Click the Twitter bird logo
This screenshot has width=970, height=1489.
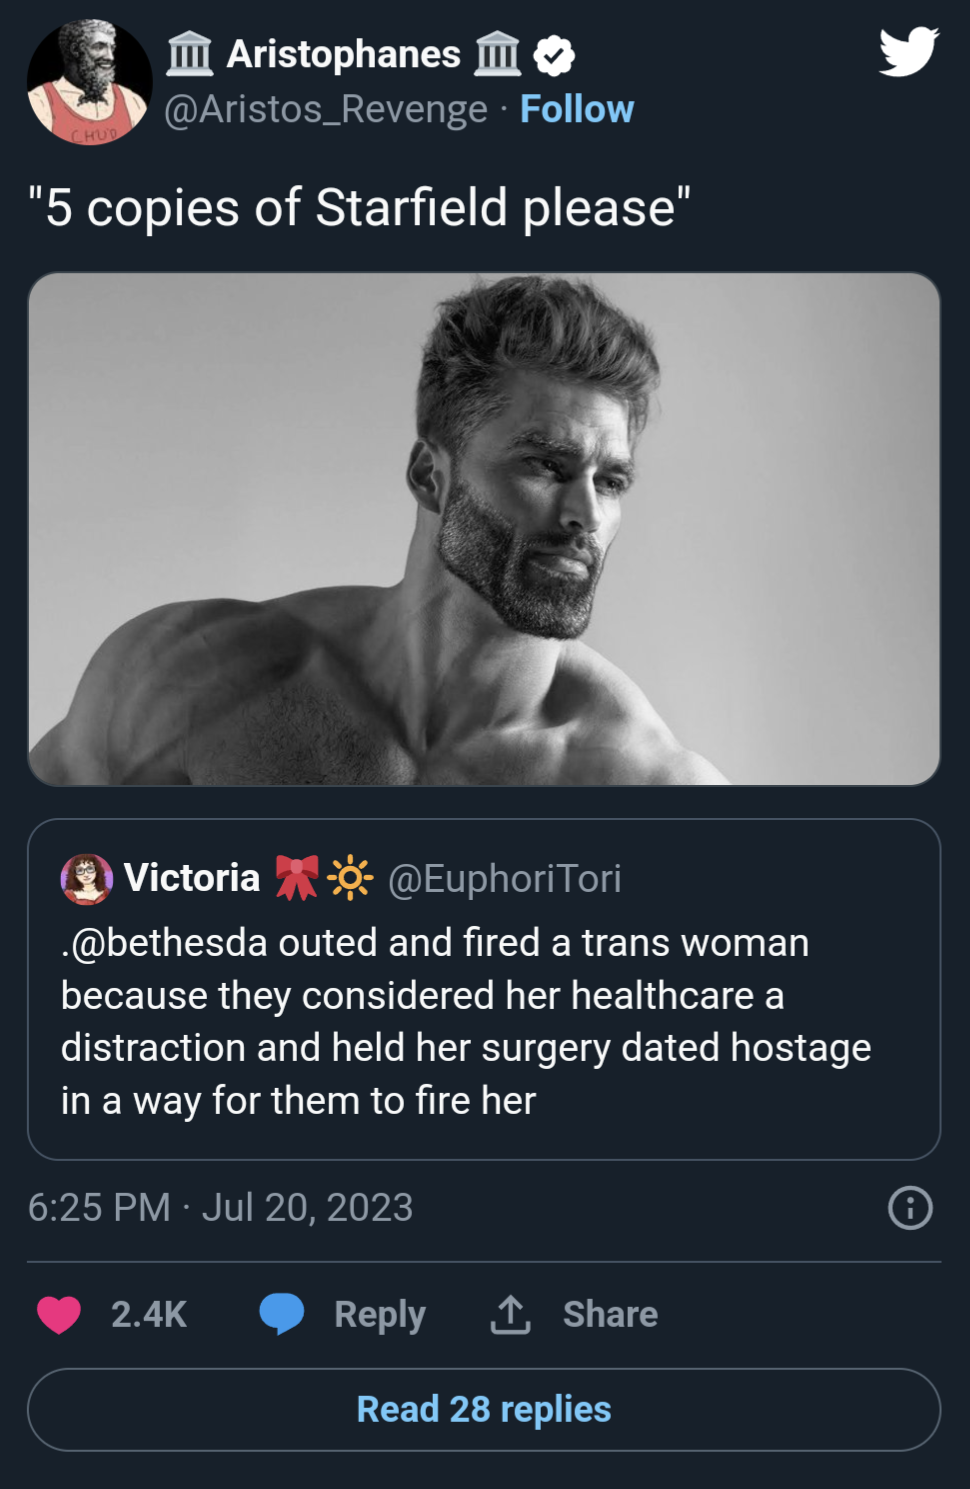click(908, 51)
